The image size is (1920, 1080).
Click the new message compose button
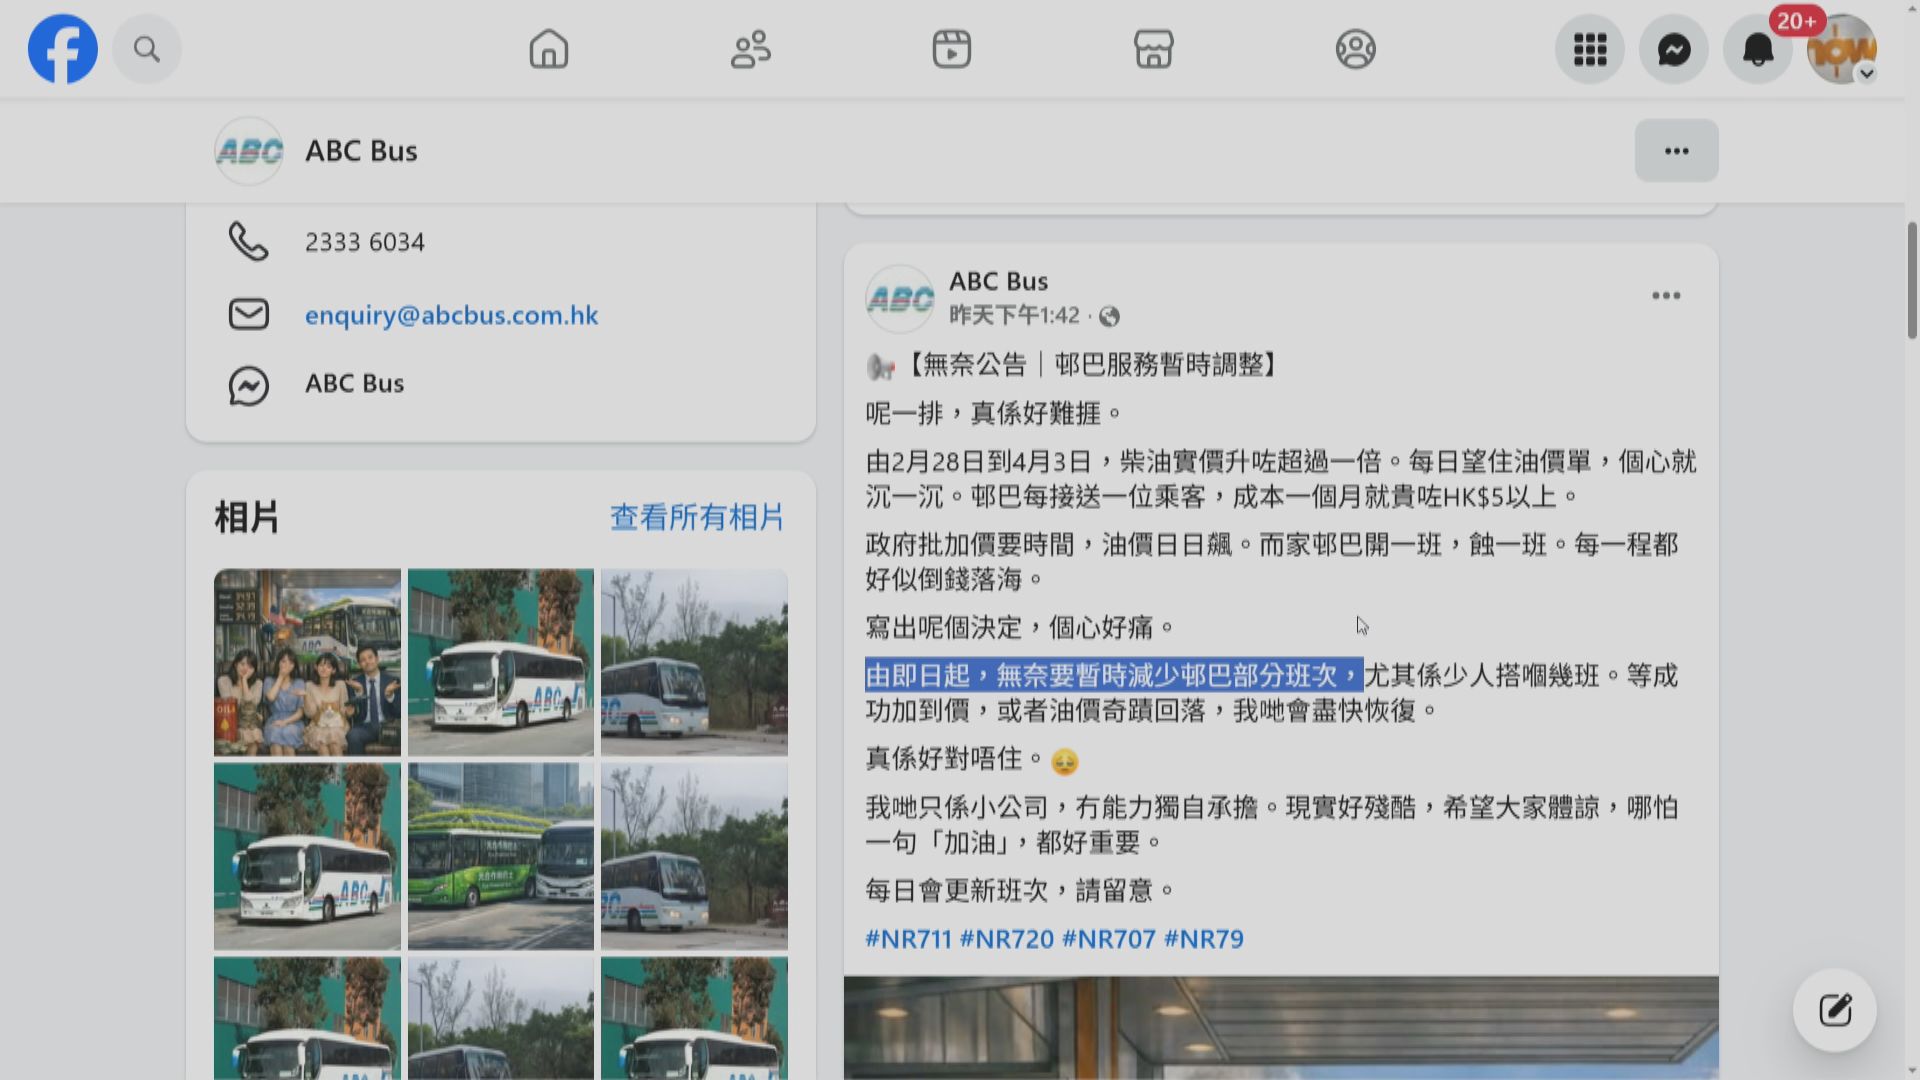pos(1834,1010)
